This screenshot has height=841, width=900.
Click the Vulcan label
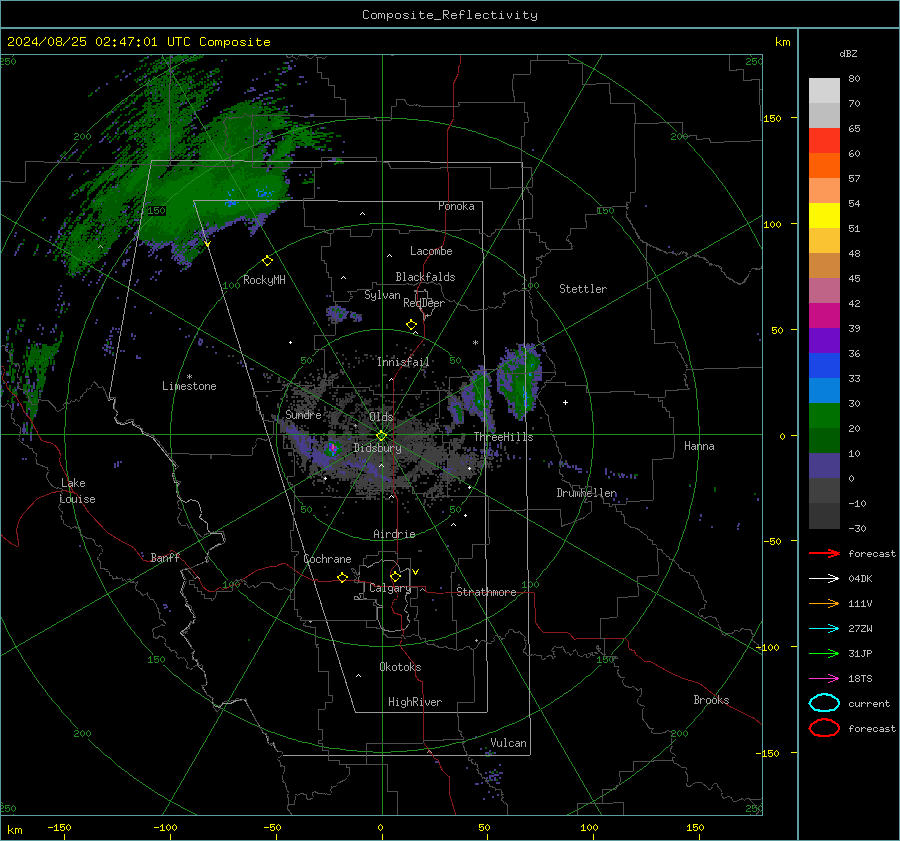tap(508, 743)
